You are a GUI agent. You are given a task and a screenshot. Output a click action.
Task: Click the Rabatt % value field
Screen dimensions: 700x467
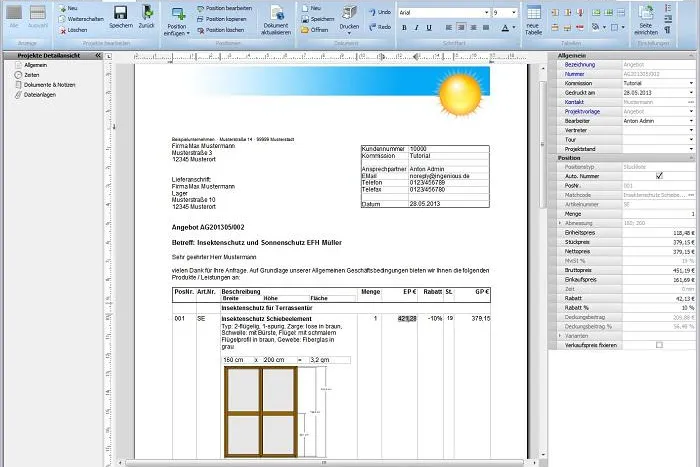point(658,307)
